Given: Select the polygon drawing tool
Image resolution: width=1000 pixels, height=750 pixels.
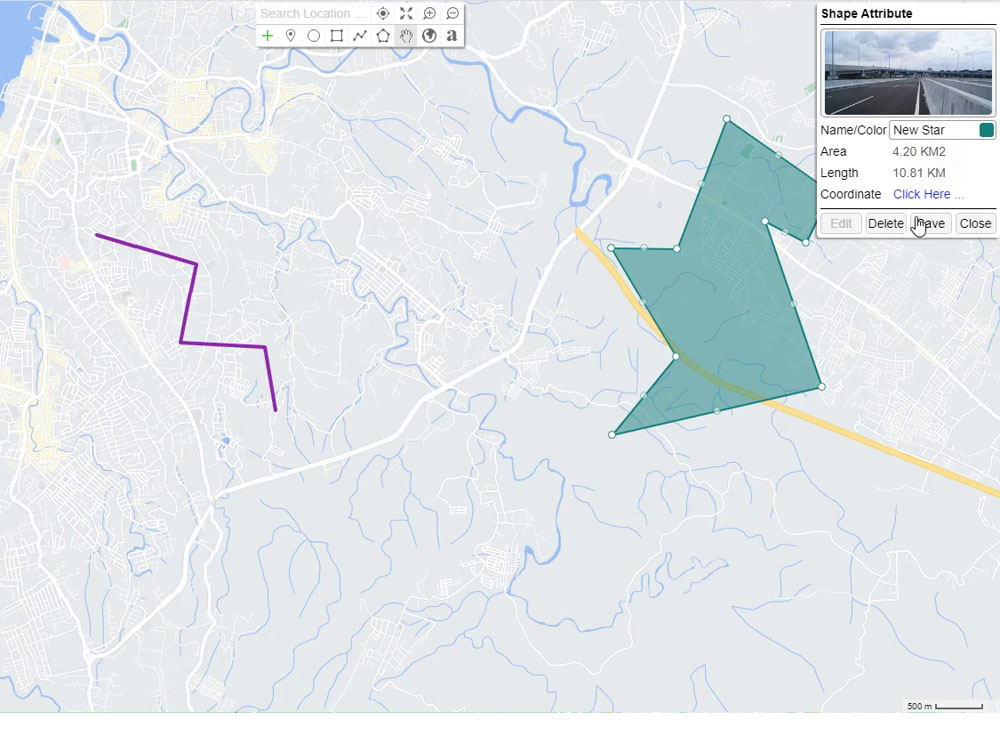Looking at the screenshot, I should click(x=383, y=36).
